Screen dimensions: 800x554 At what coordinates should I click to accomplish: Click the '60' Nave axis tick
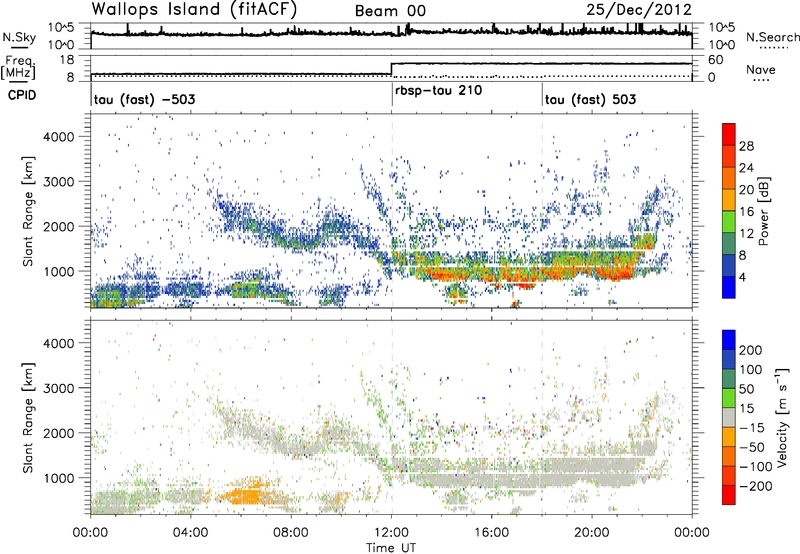[x=715, y=60]
